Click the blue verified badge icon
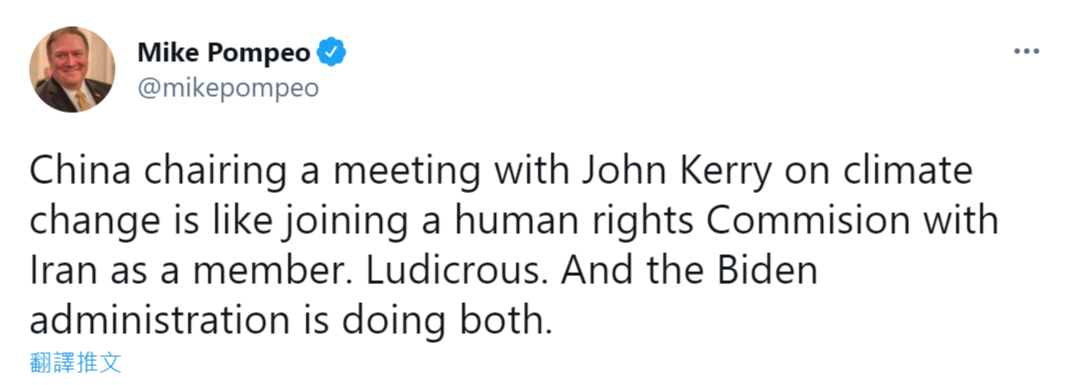Image resolution: width=1069 pixels, height=385 pixels. click(x=333, y=52)
